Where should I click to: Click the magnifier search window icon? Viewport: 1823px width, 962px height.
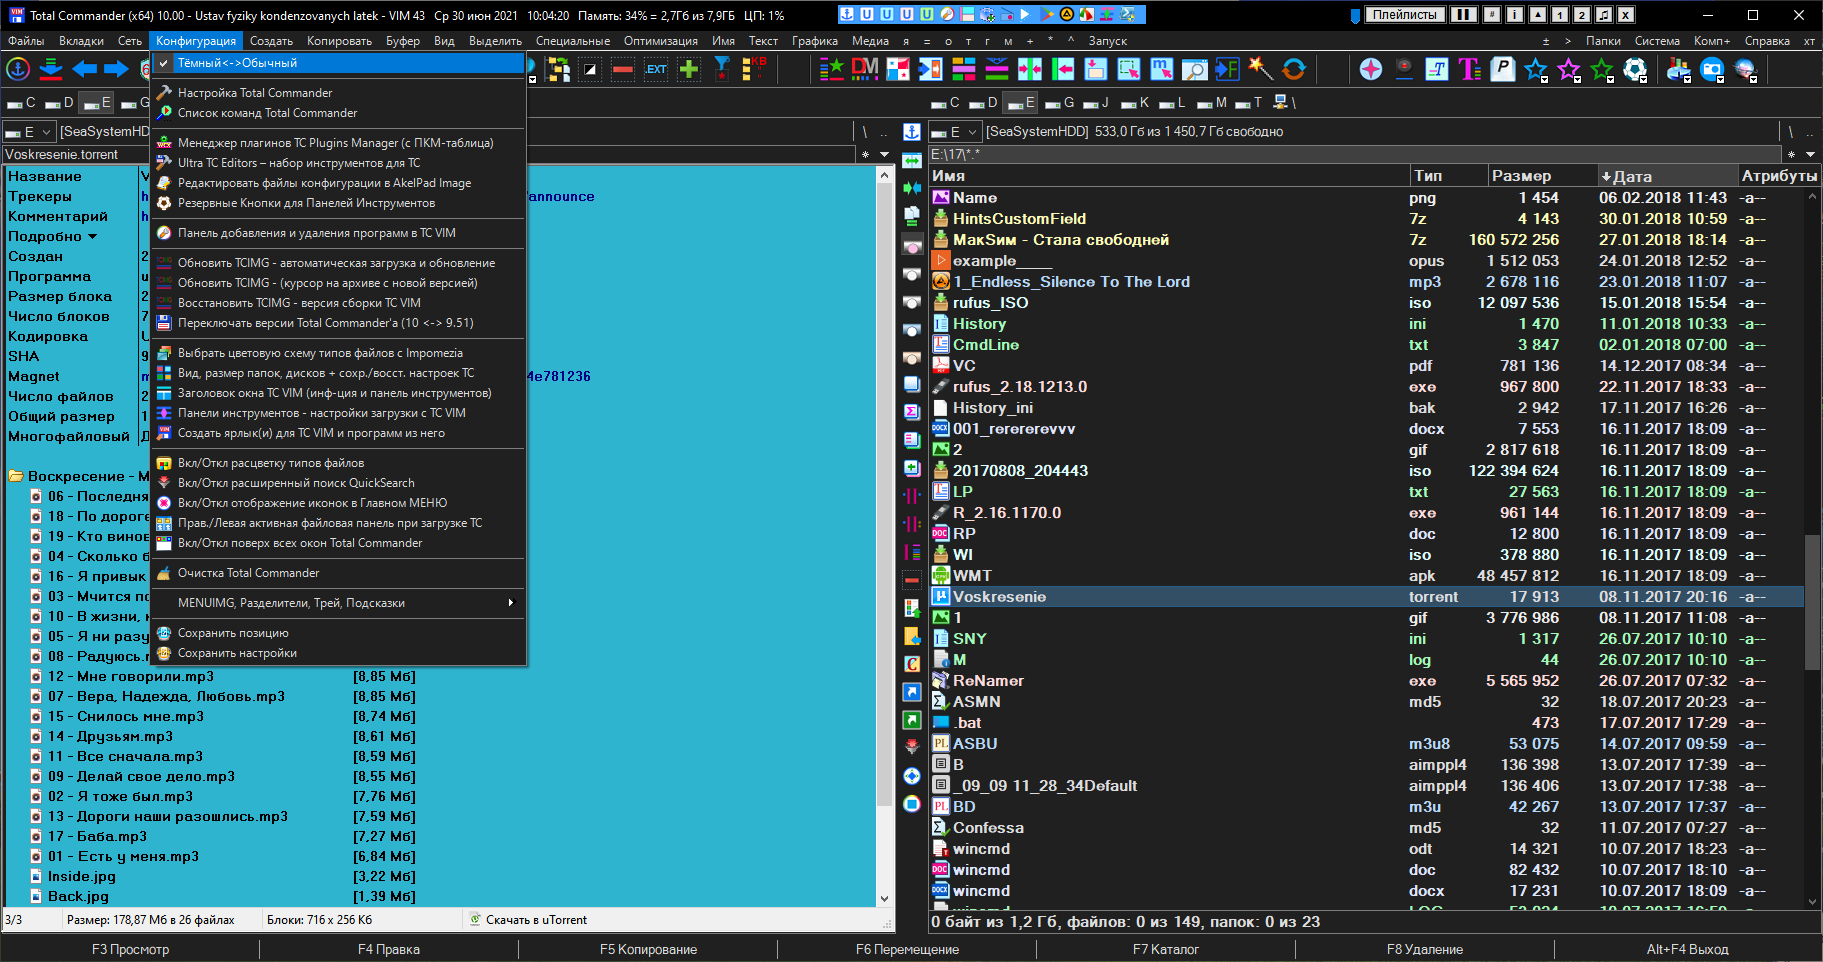(1194, 69)
